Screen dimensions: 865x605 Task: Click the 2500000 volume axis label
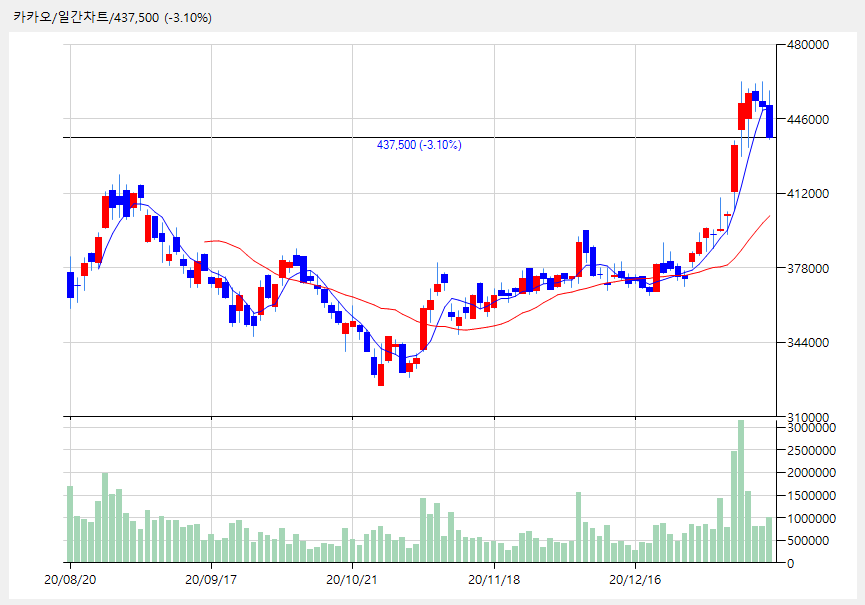[811, 450]
